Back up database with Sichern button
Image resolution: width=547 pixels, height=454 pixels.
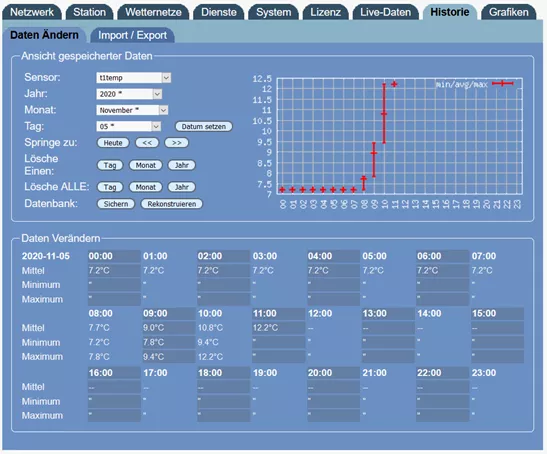click(115, 204)
